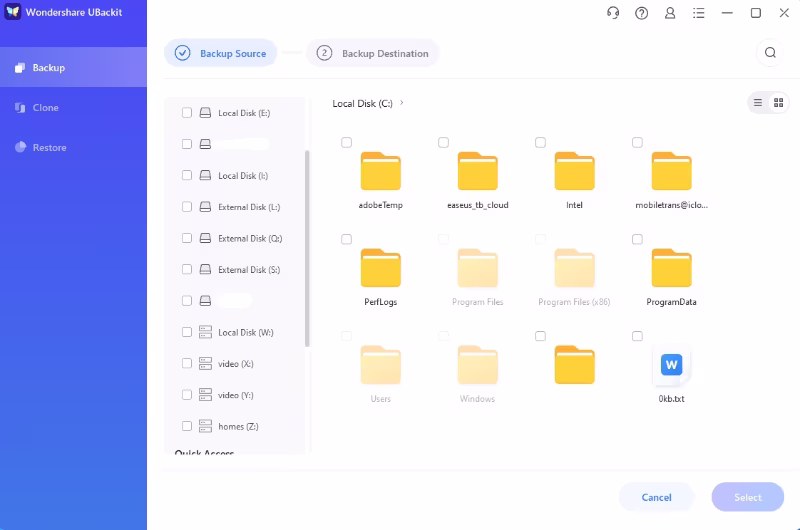Click the video (X:) network drive icon
This screenshot has height=530, width=800.
pos(205,363)
